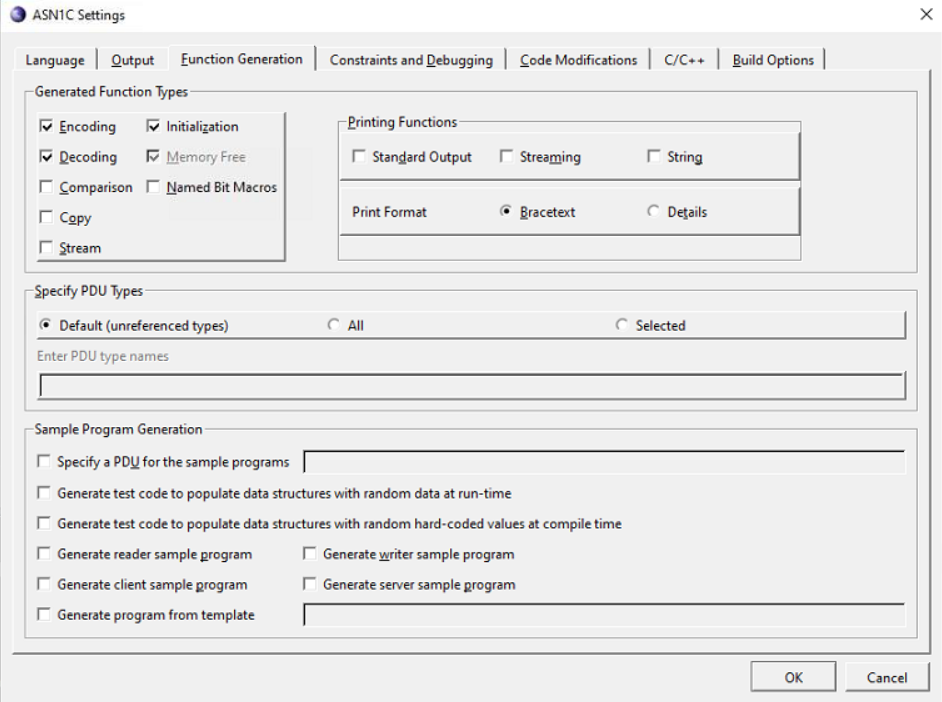Click the template path input field

coord(604,615)
